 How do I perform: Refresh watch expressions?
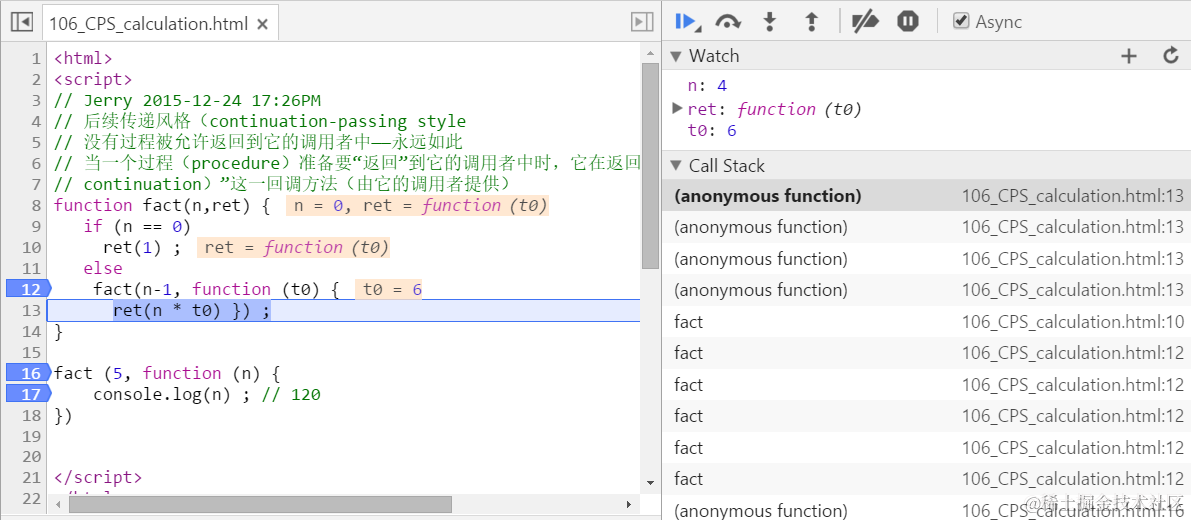(x=1170, y=55)
